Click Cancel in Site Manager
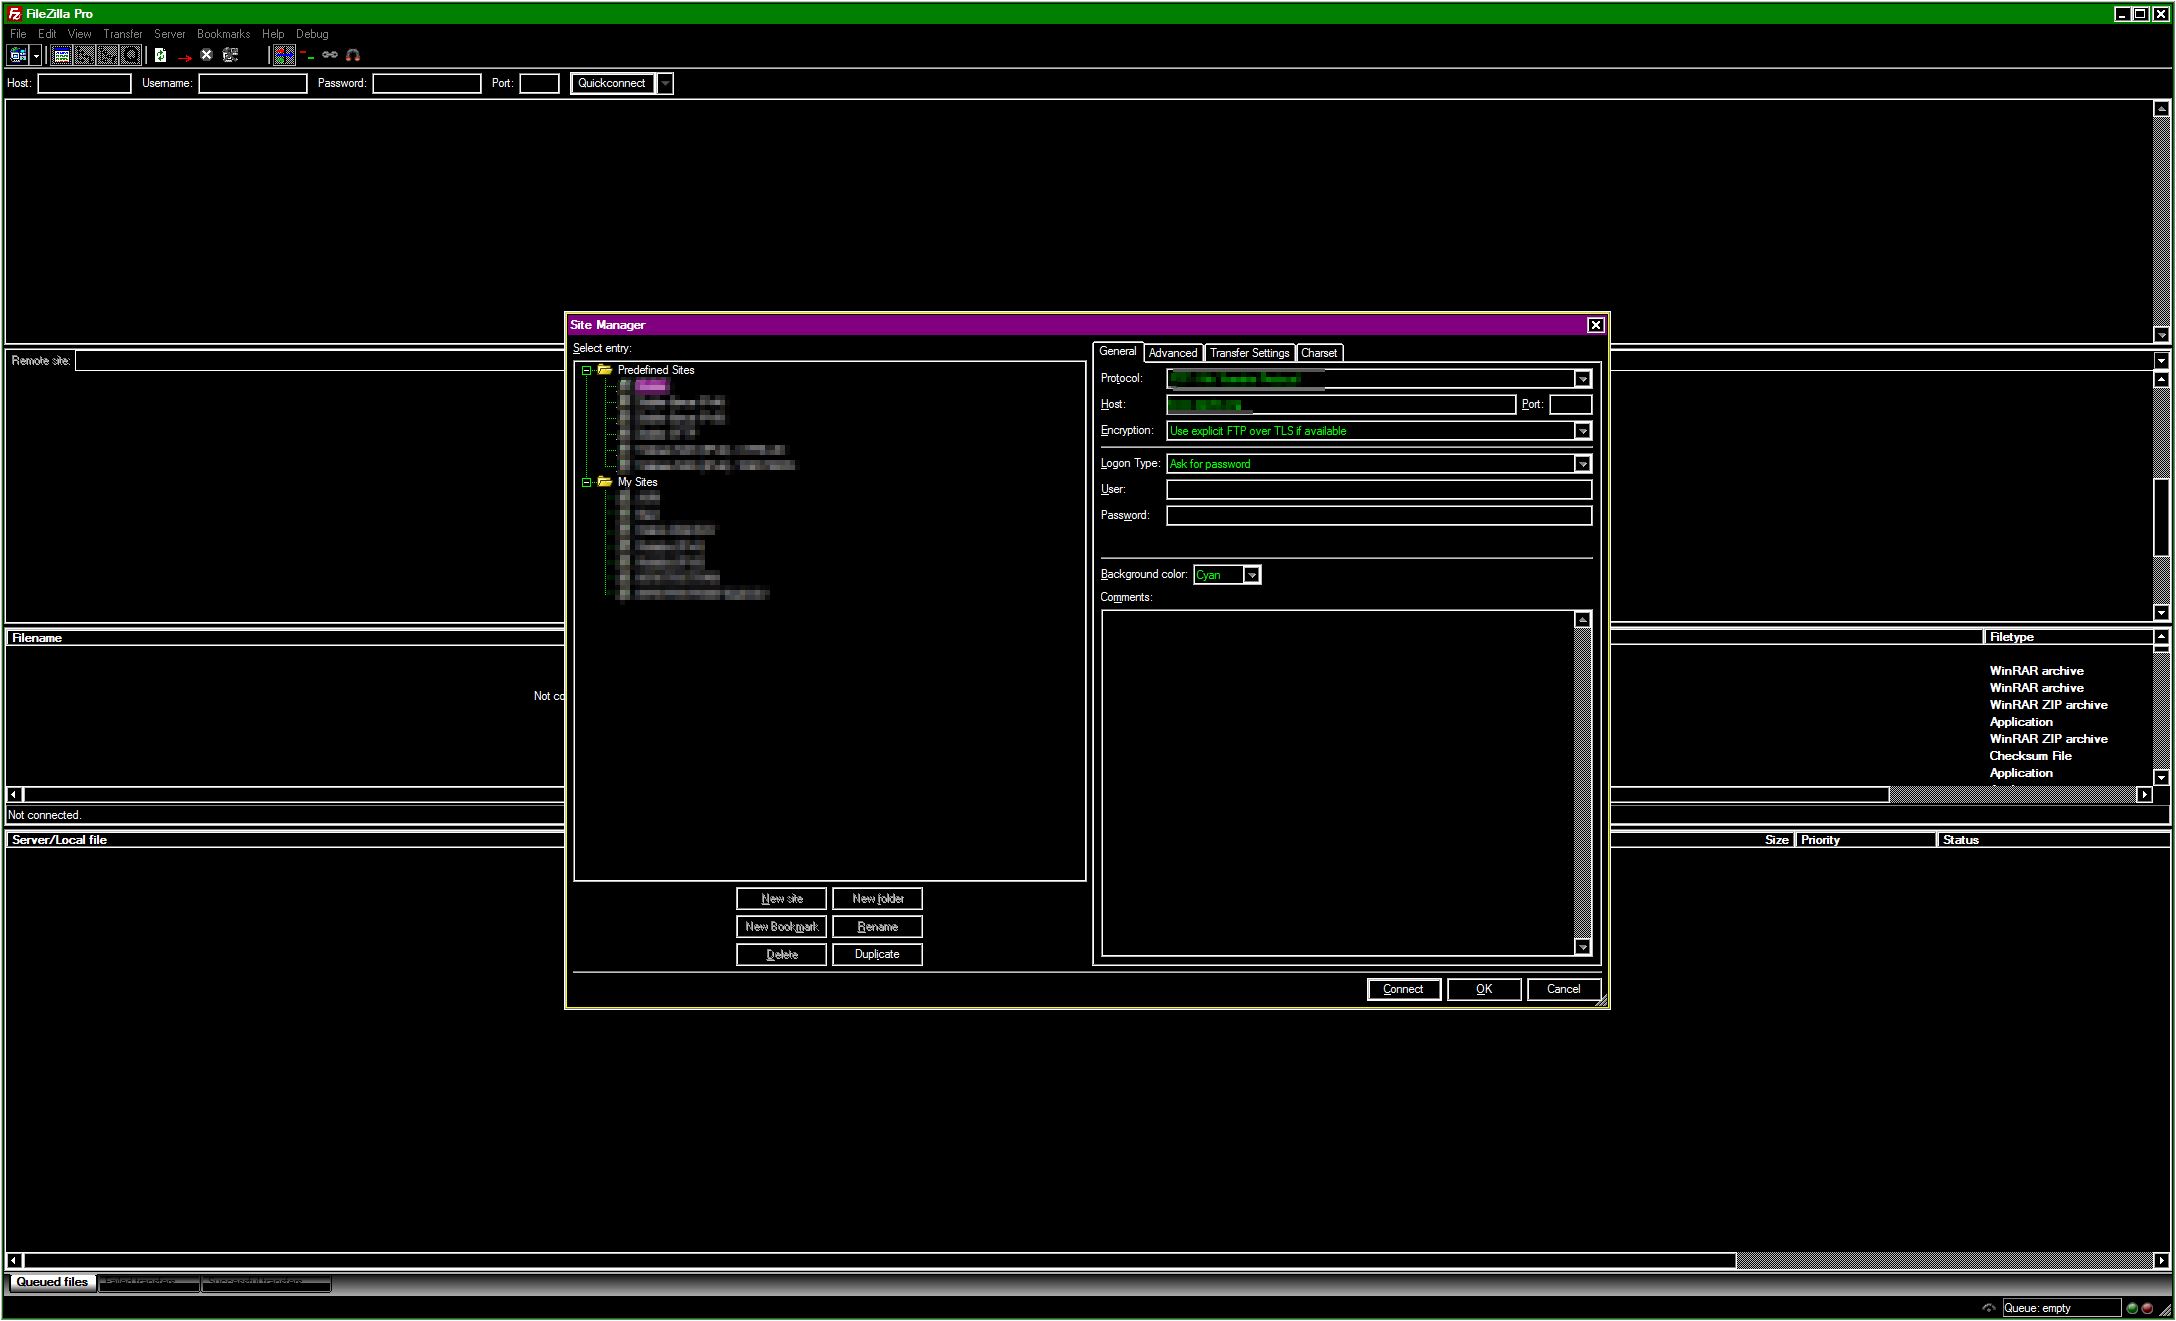 tap(1564, 989)
